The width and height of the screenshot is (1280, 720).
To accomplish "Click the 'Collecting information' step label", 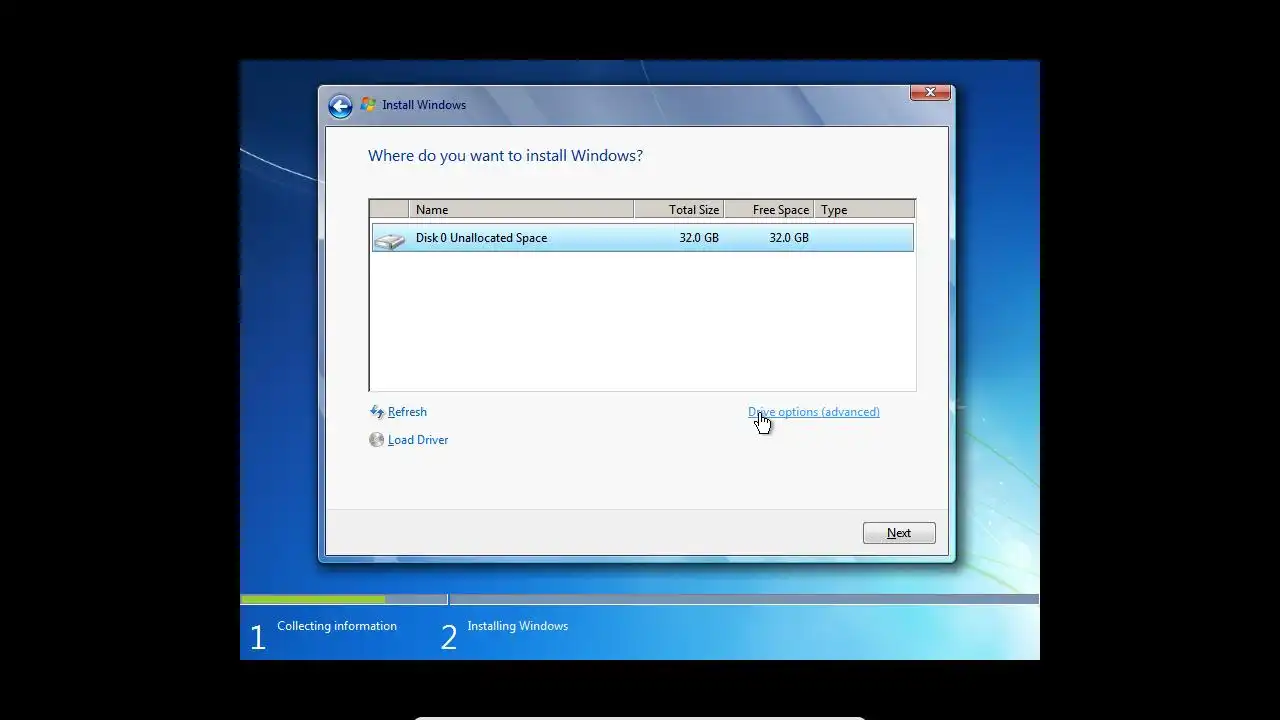I will pos(337,626).
